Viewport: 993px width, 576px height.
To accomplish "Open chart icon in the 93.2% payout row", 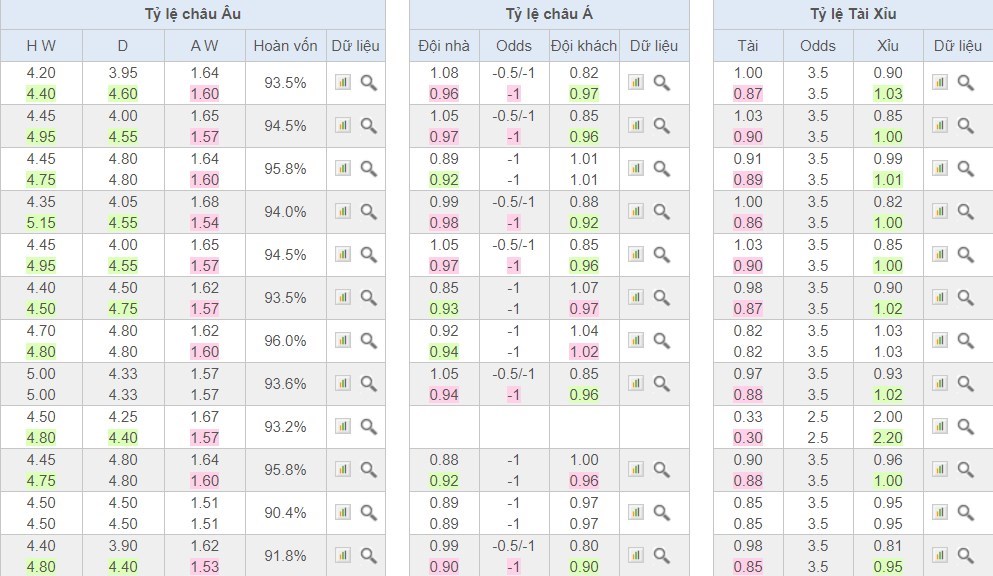I will click(x=343, y=426).
